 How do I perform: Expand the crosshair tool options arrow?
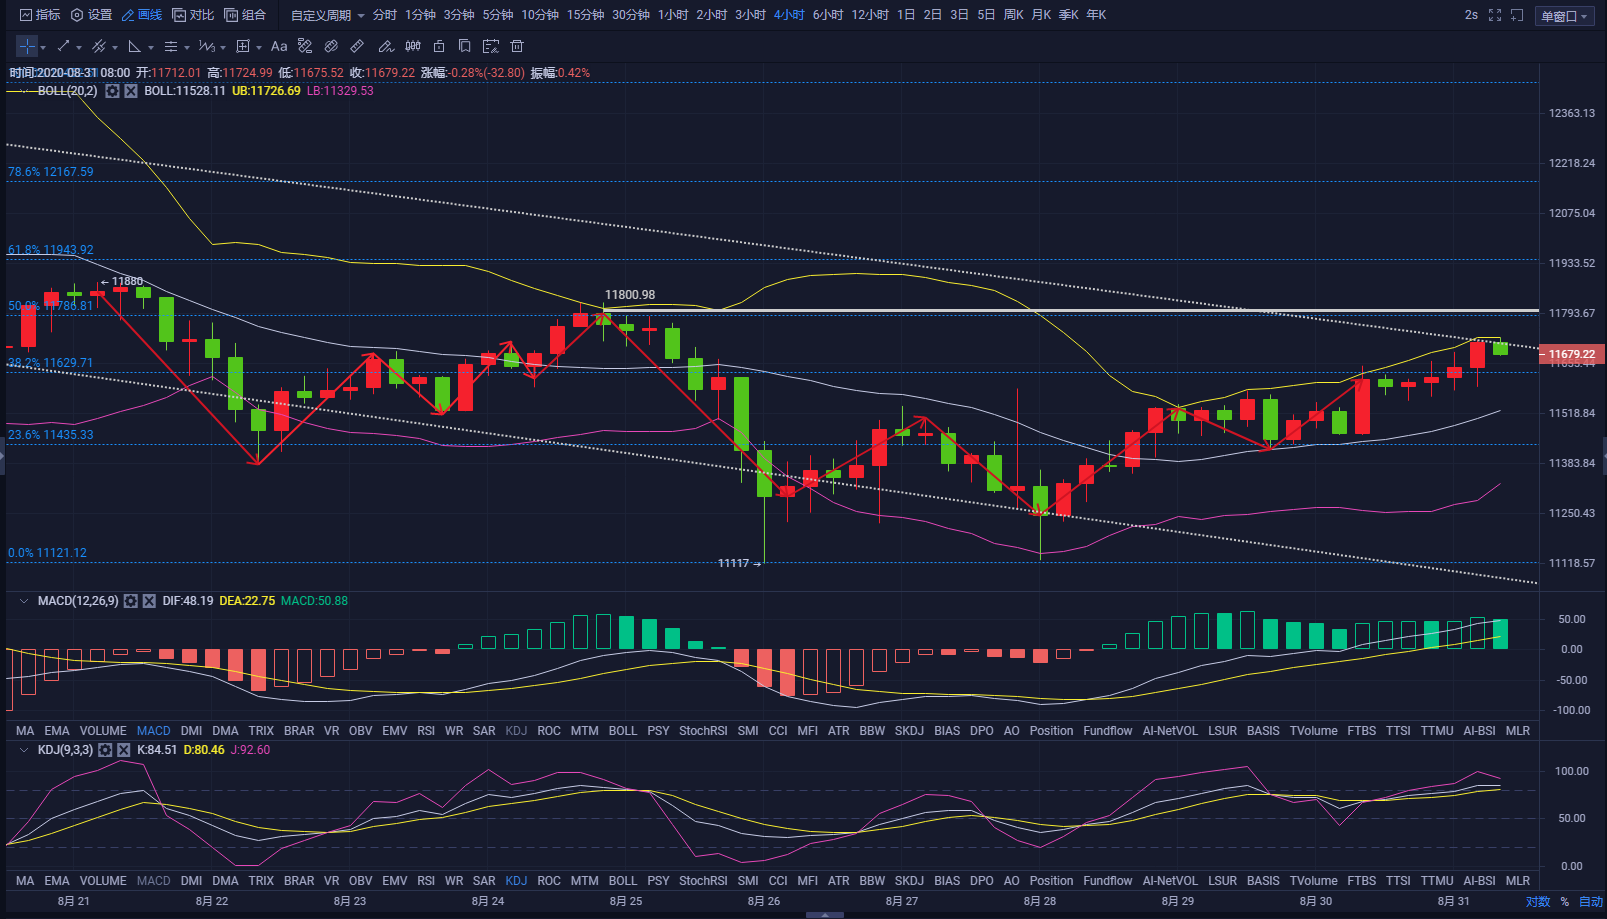pos(43,47)
